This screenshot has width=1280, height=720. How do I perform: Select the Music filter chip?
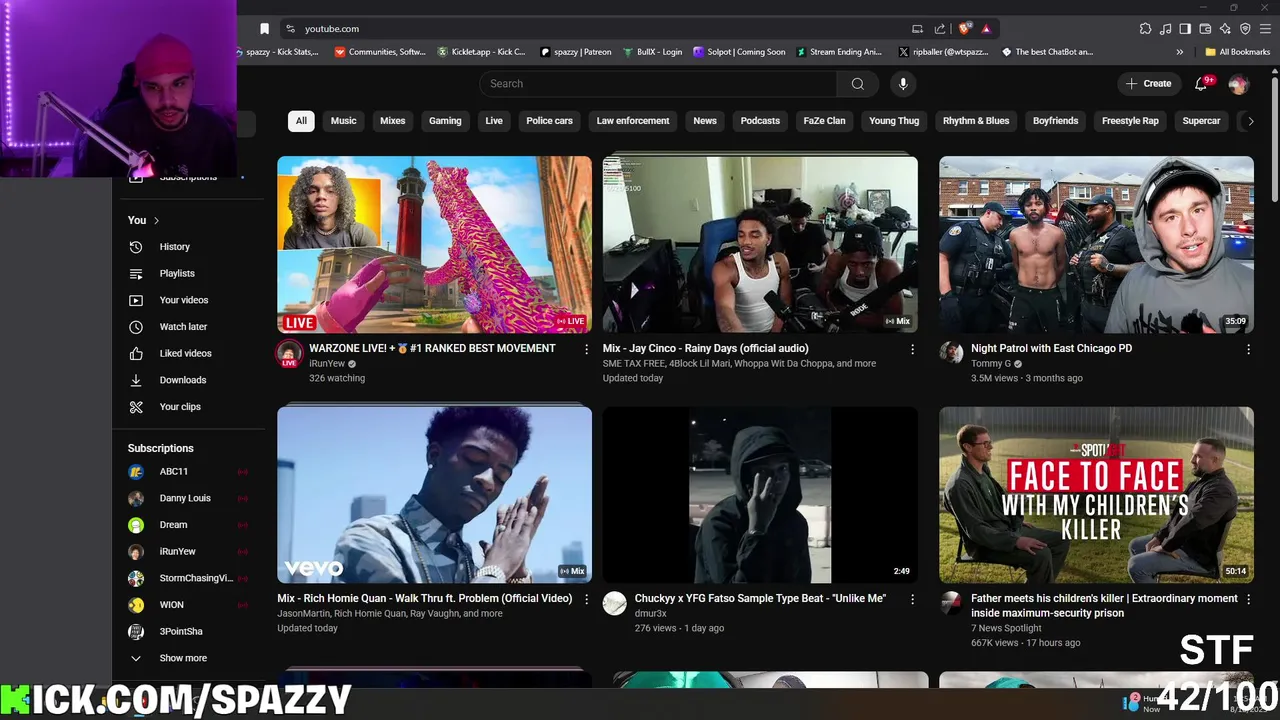(343, 121)
